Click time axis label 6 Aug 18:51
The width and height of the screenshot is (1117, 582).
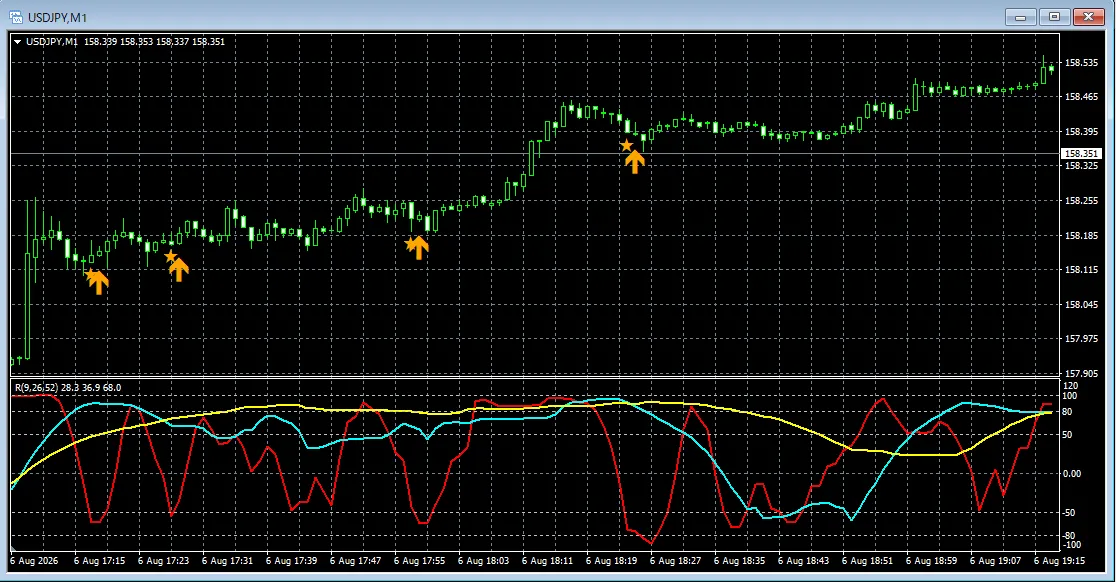pyautogui.click(x=868, y=561)
